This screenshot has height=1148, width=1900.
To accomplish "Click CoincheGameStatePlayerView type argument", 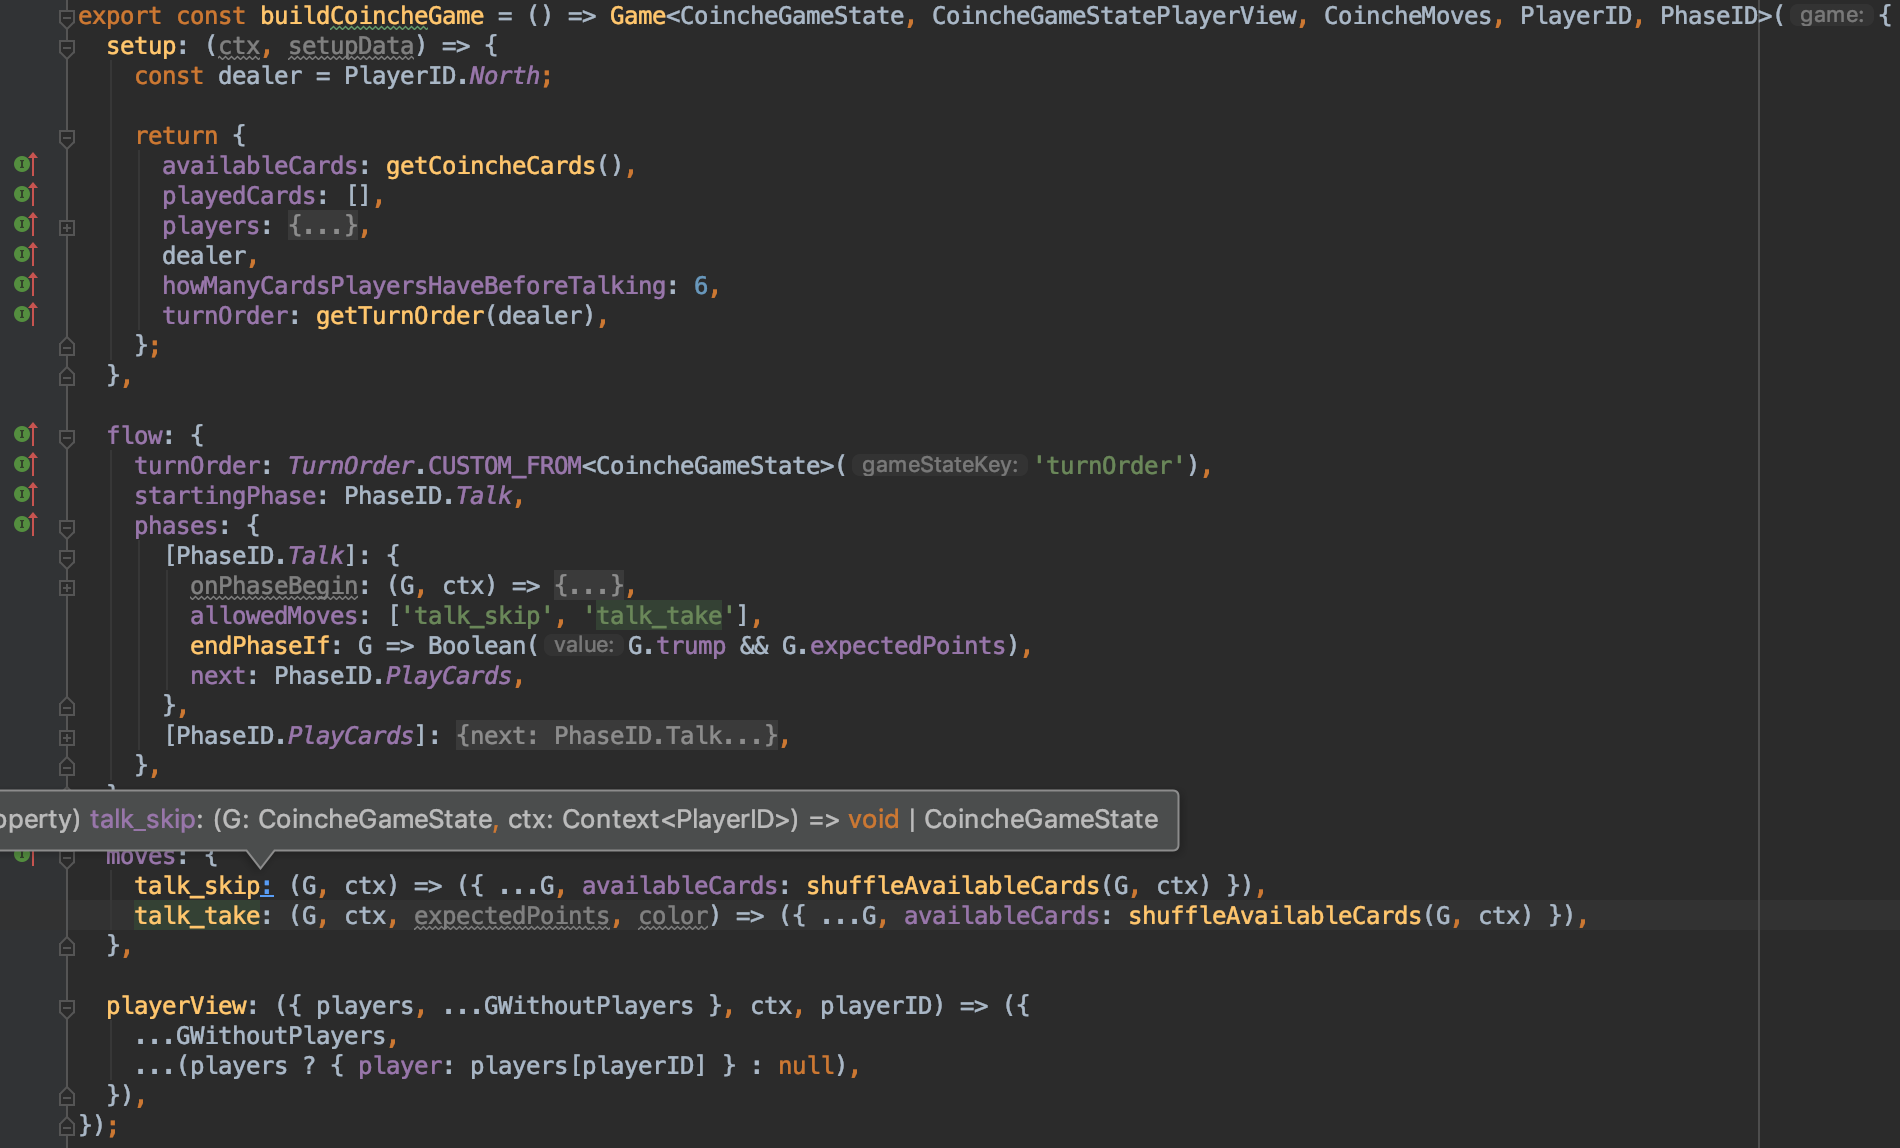I will point(1114,16).
